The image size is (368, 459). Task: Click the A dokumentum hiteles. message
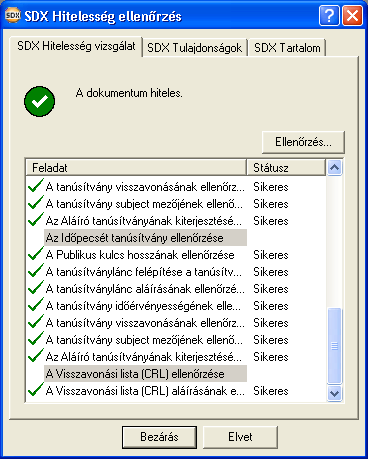[x=129, y=93]
